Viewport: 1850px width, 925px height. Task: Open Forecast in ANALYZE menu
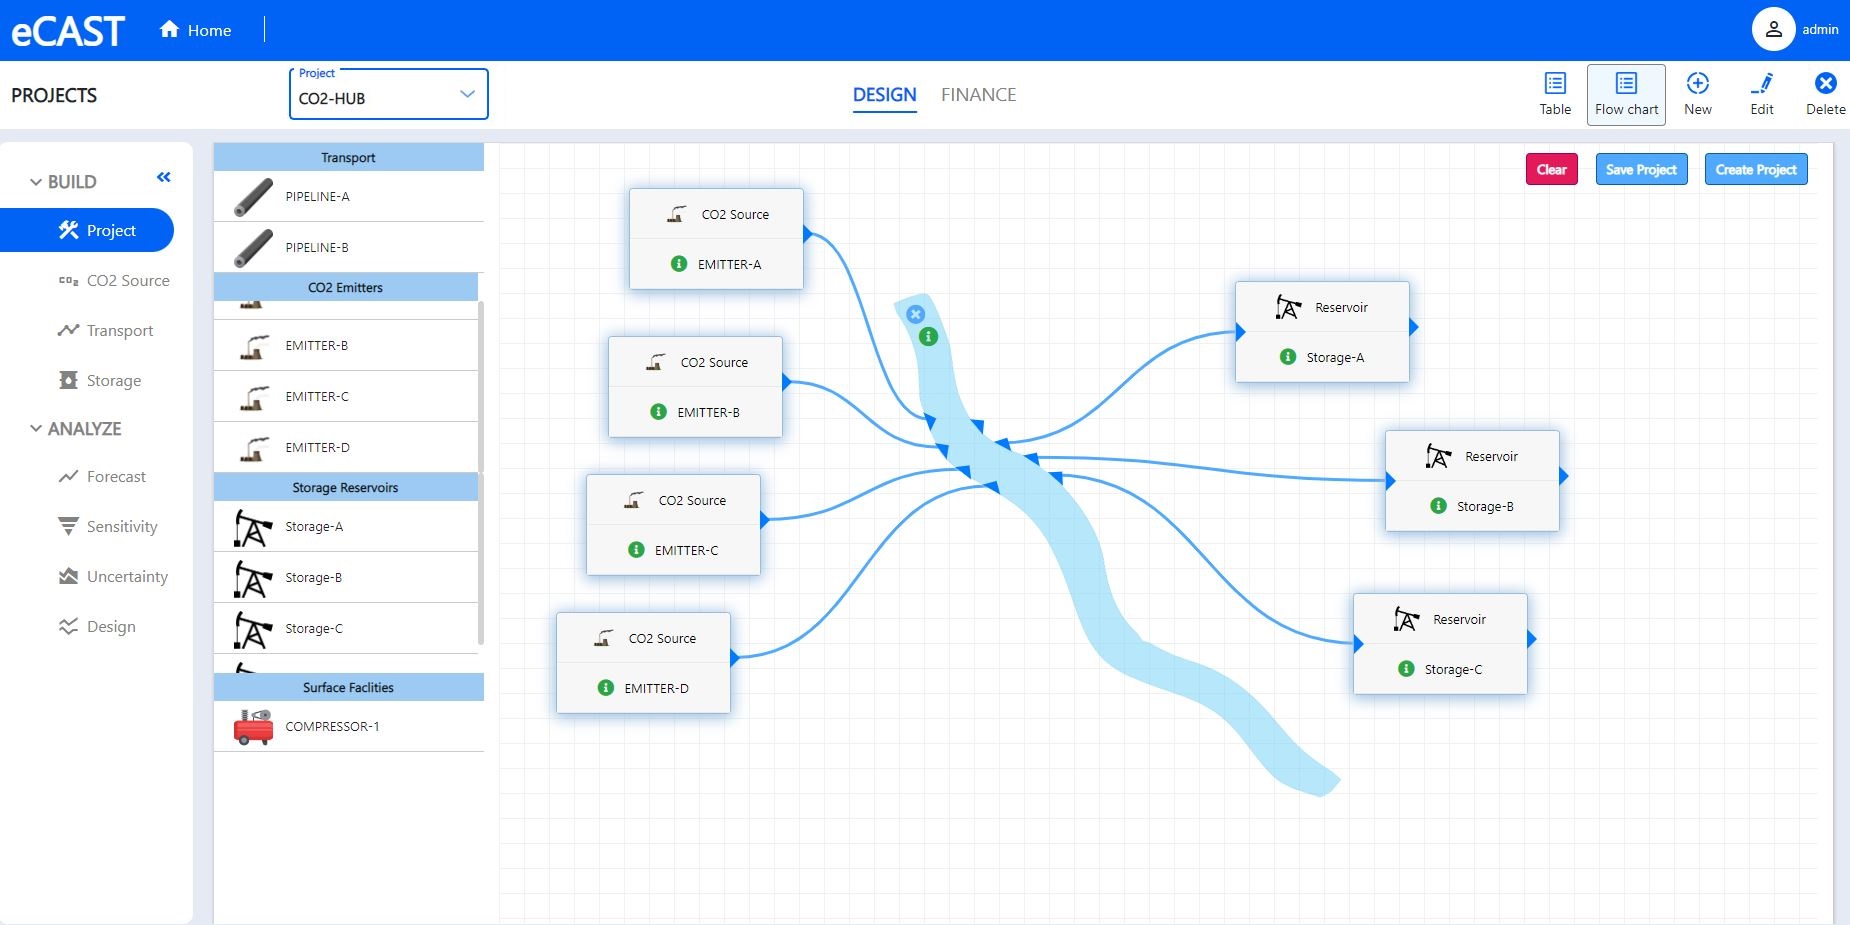(102, 477)
